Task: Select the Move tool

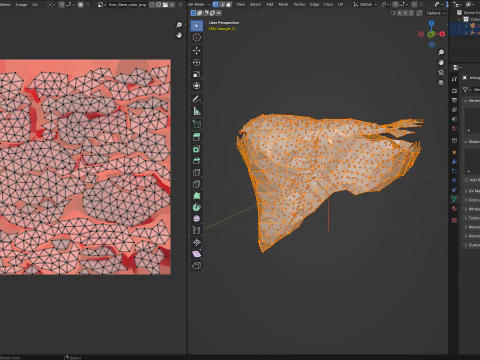Action: [x=197, y=51]
